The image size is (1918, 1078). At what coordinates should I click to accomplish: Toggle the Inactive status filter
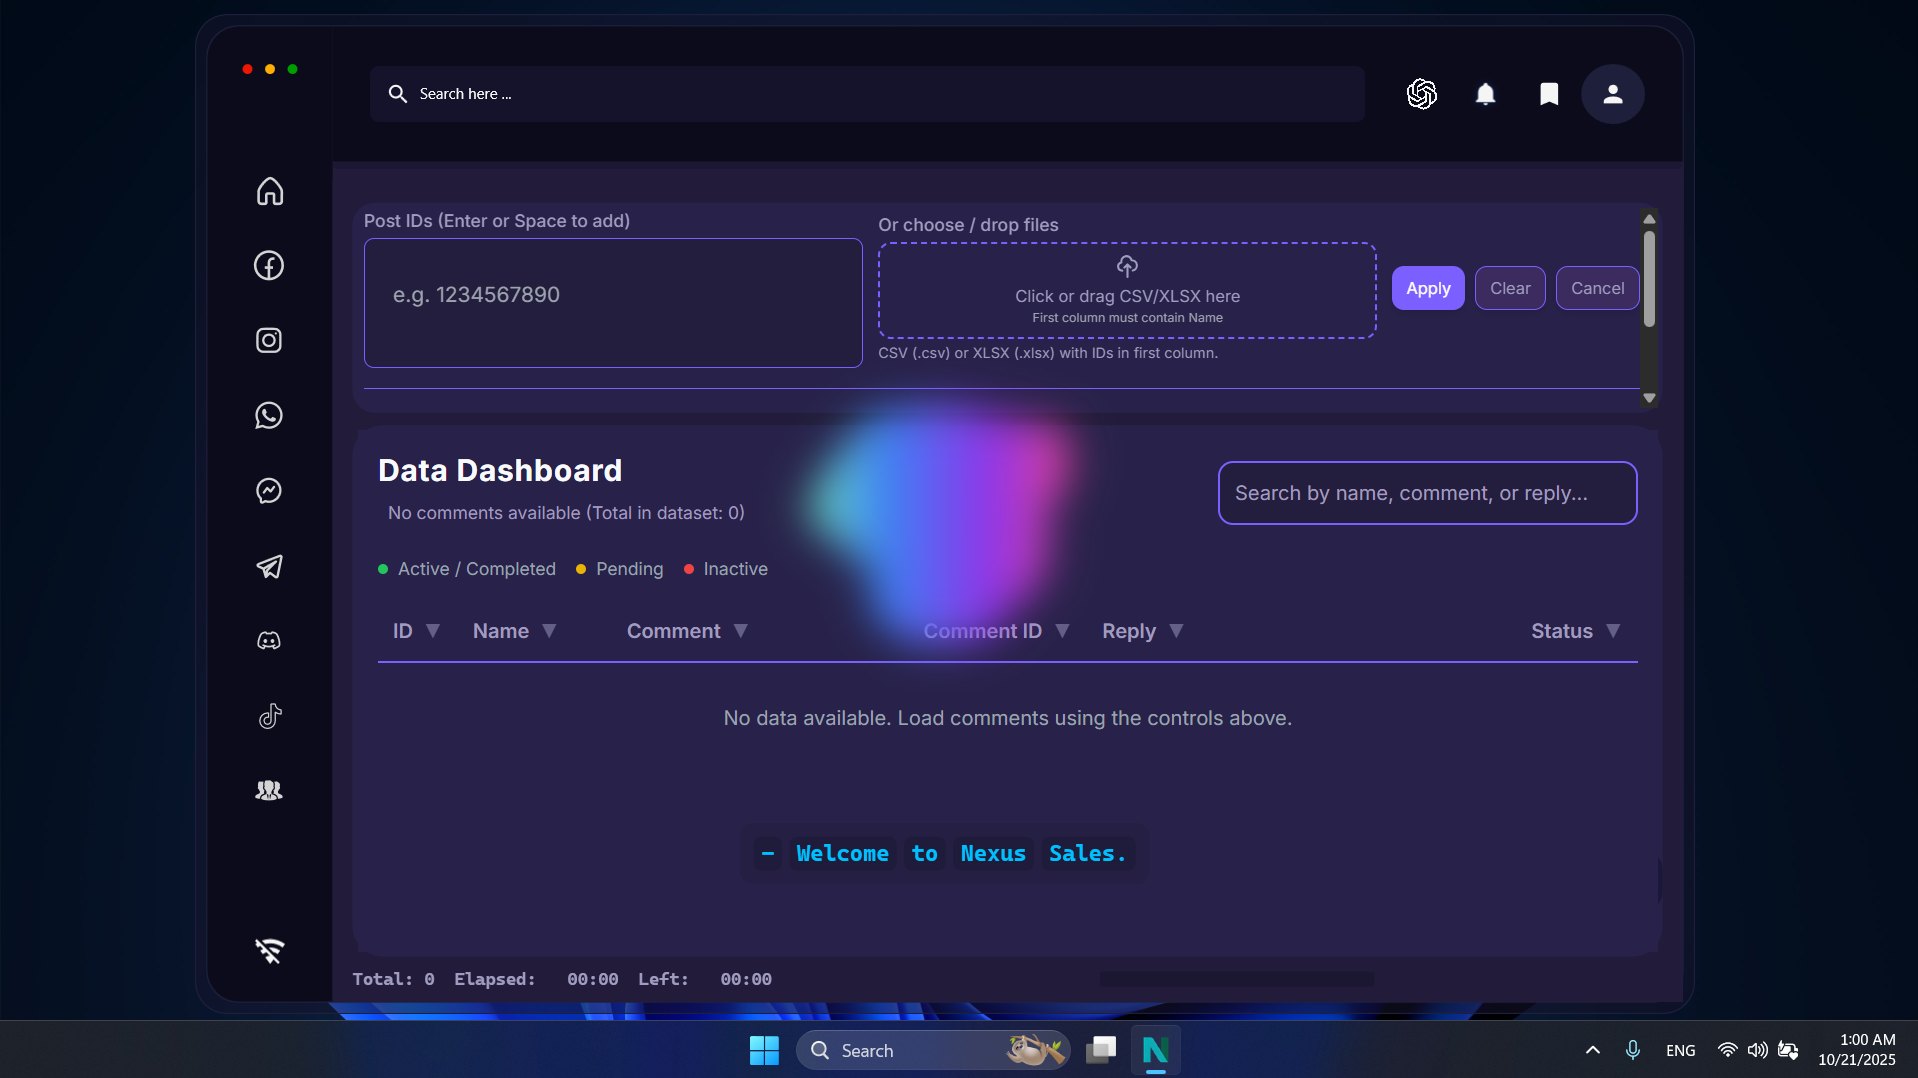[x=725, y=568]
